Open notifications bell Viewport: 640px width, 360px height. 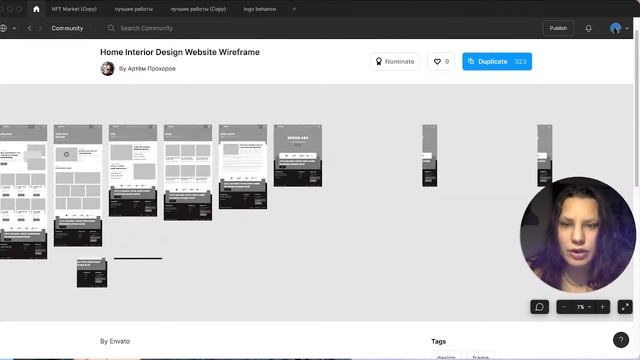click(x=589, y=28)
